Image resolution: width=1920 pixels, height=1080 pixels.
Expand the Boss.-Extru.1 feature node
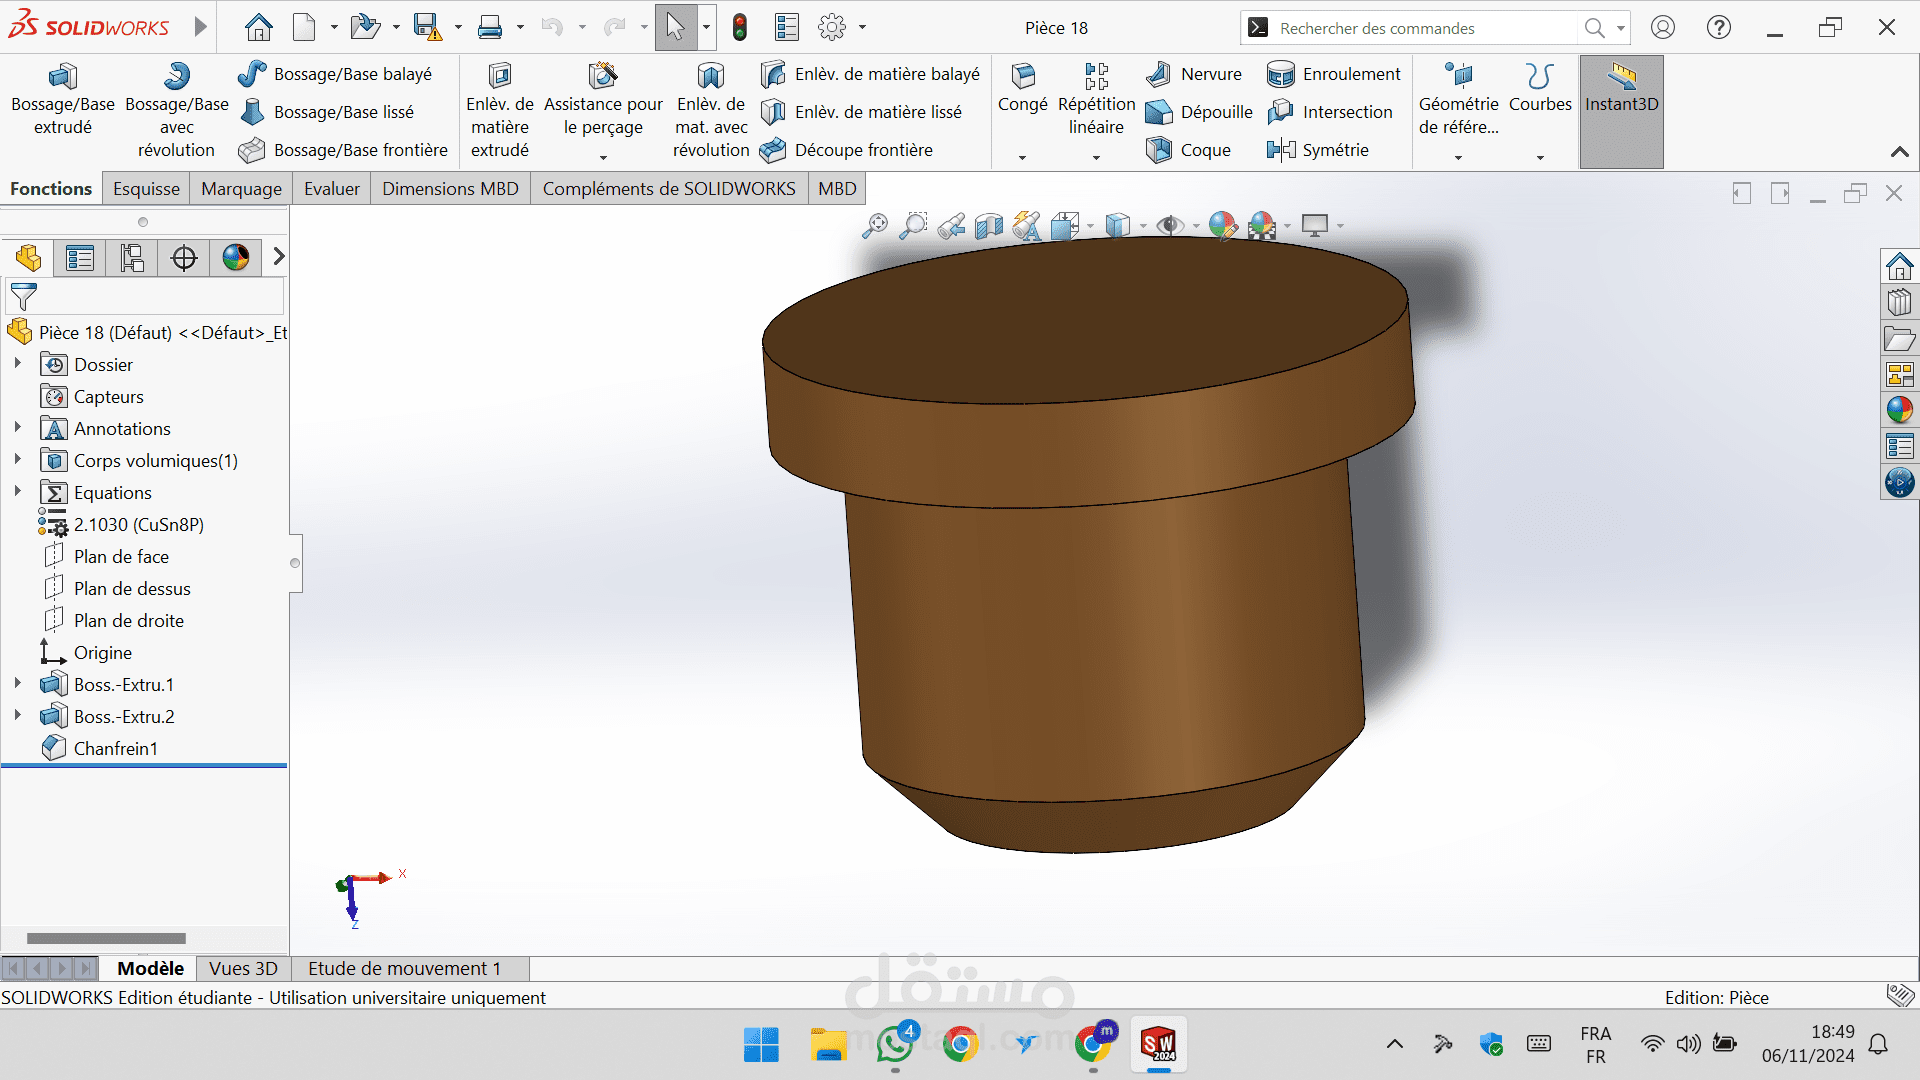click(x=18, y=684)
